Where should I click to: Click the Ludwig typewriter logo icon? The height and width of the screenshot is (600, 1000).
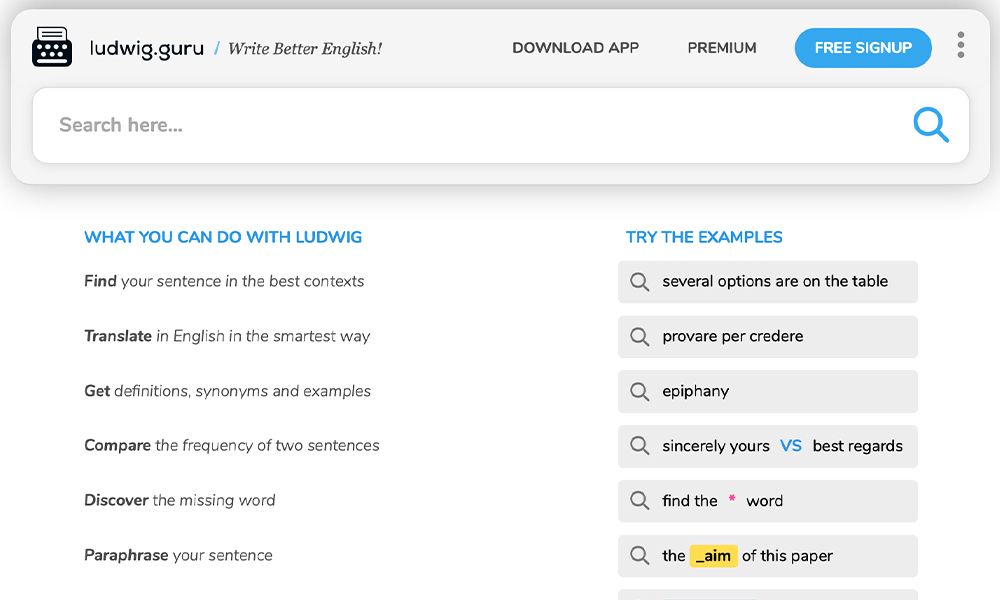(x=52, y=47)
